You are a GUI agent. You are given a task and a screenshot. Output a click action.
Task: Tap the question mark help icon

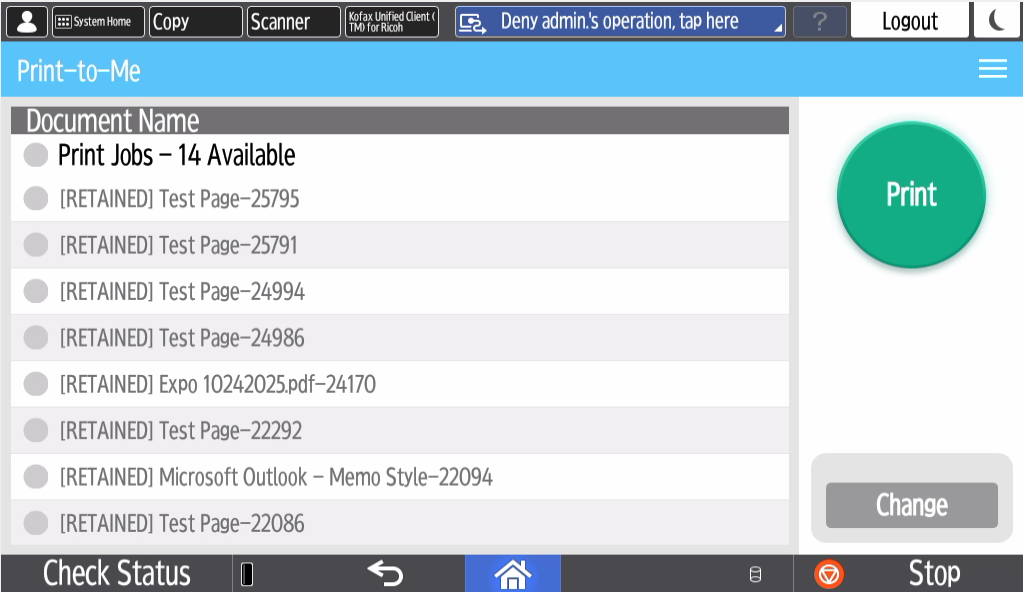pyautogui.click(x=819, y=21)
